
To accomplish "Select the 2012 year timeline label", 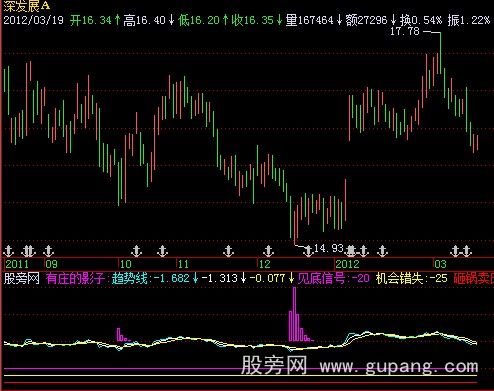I will click(347, 264).
